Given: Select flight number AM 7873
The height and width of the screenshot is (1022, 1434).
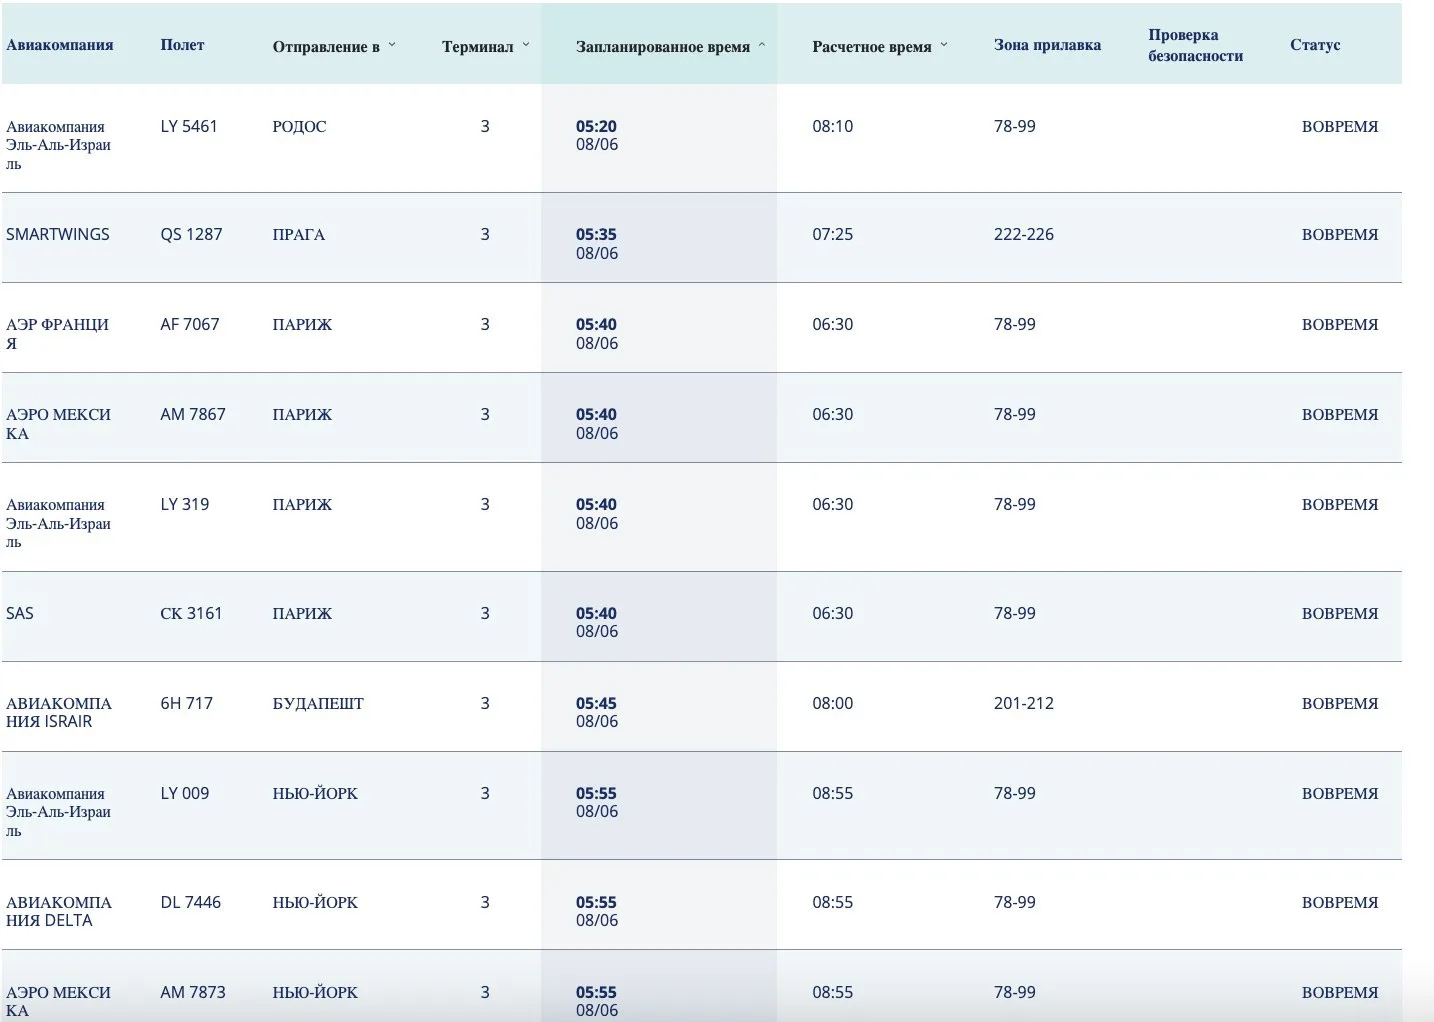Looking at the screenshot, I should 193,992.
